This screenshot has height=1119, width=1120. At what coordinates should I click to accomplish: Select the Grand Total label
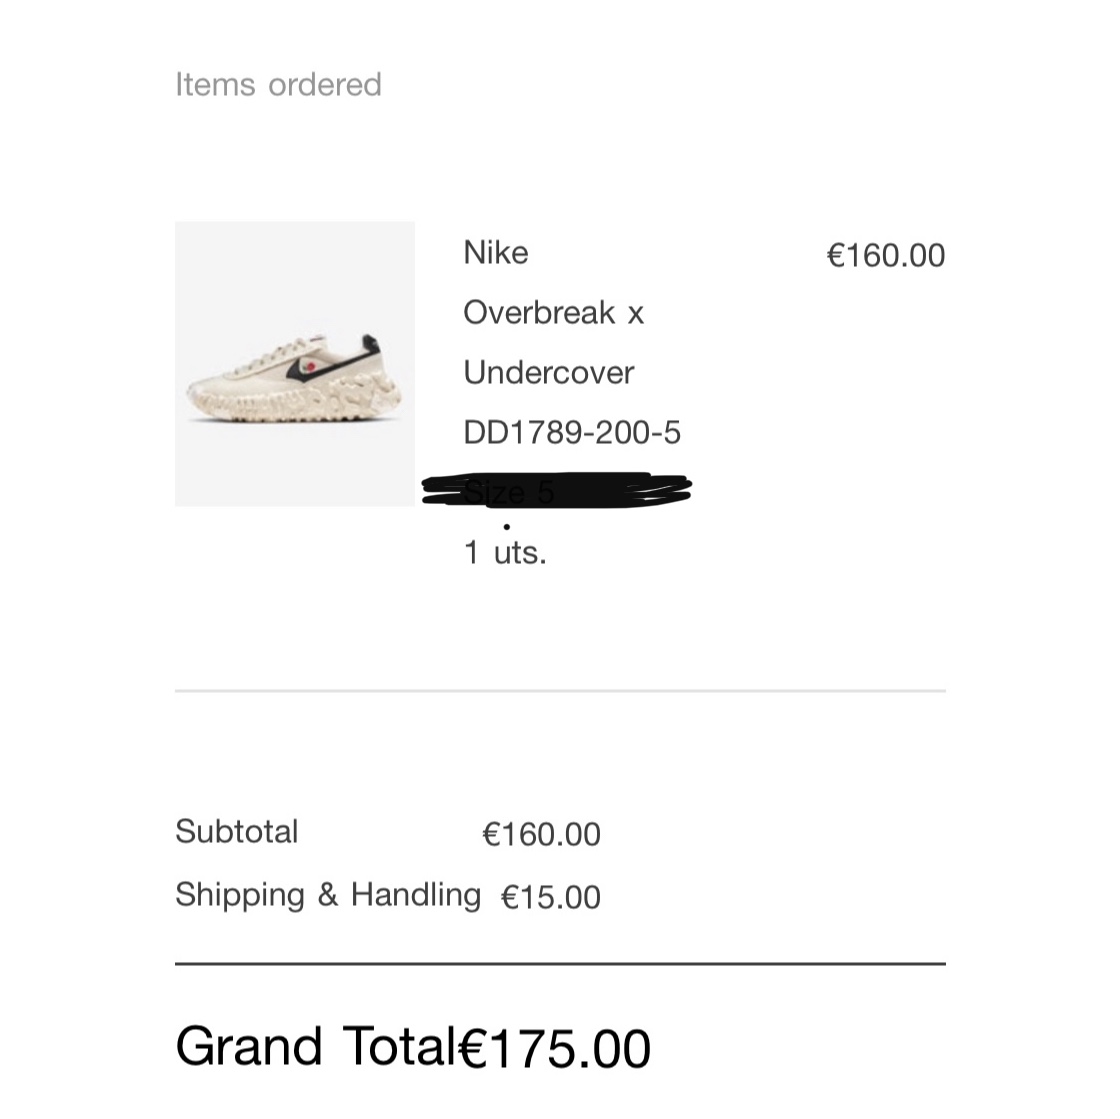tap(316, 1047)
